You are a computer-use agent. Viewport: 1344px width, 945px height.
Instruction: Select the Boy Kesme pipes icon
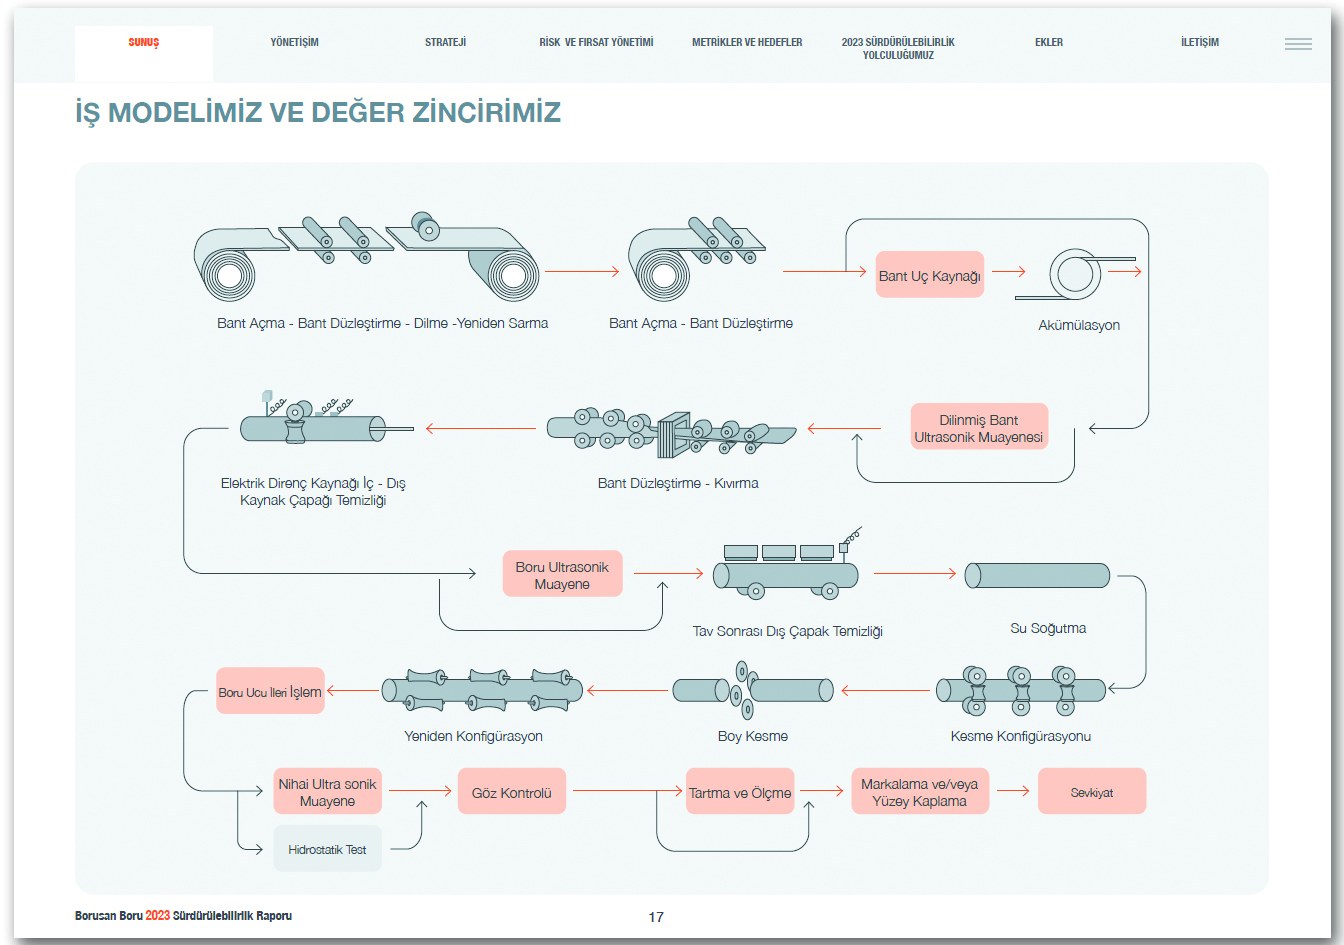click(753, 689)
